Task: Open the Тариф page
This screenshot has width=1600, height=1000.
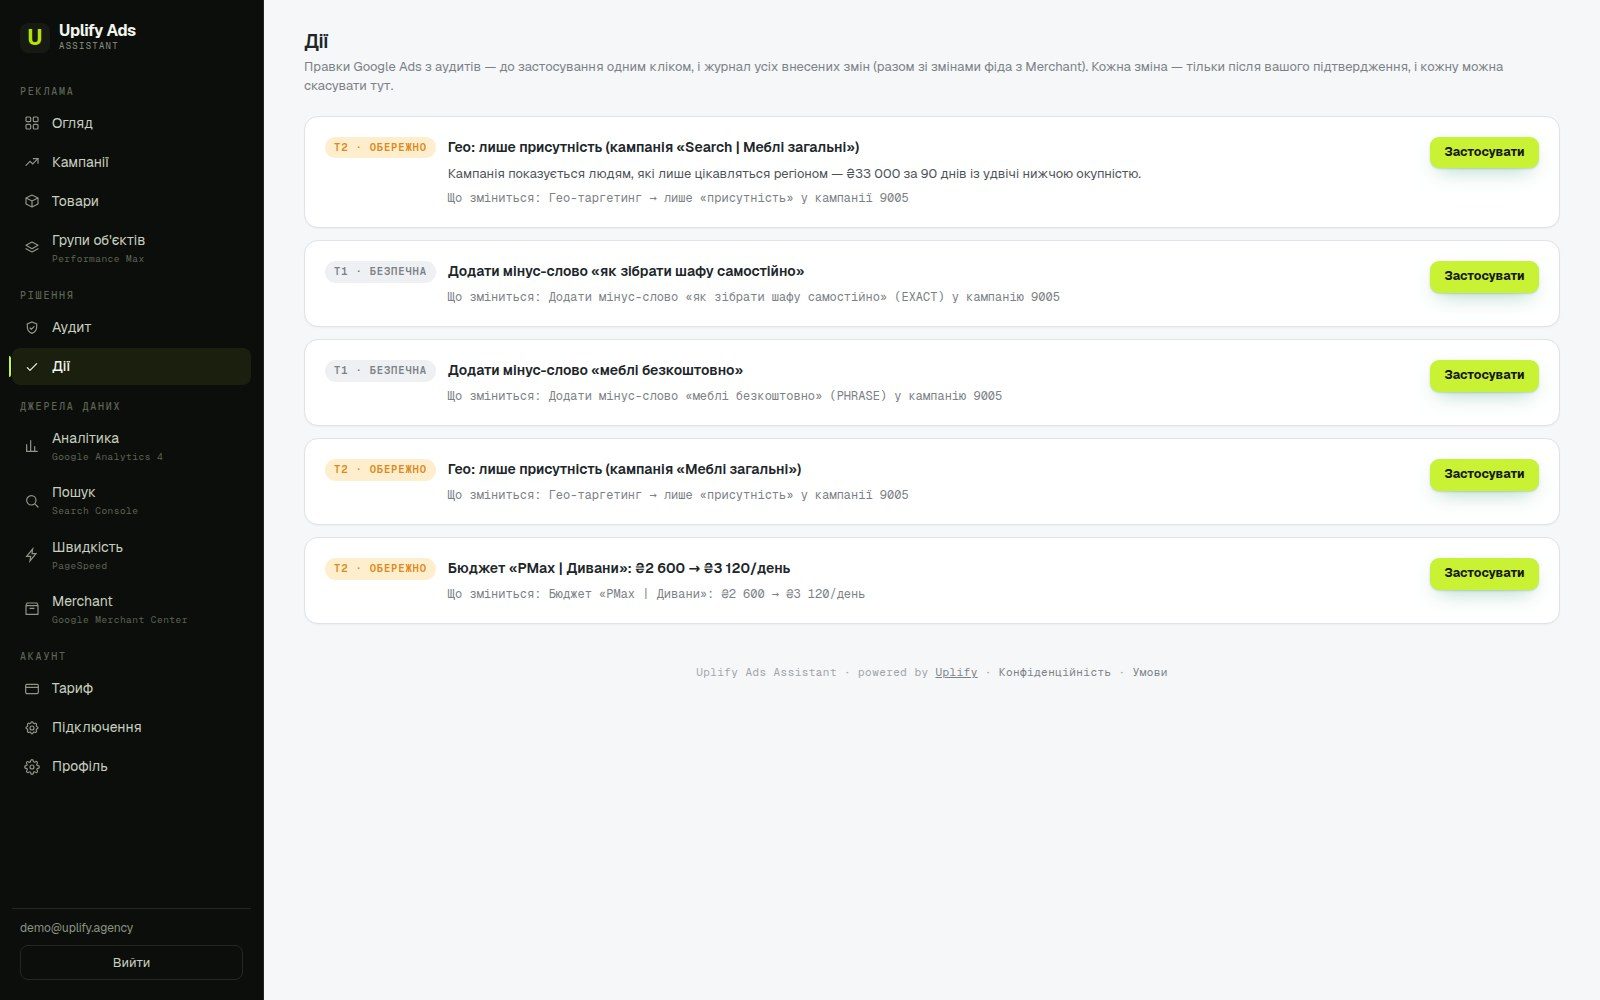Action: click(131, 688)
